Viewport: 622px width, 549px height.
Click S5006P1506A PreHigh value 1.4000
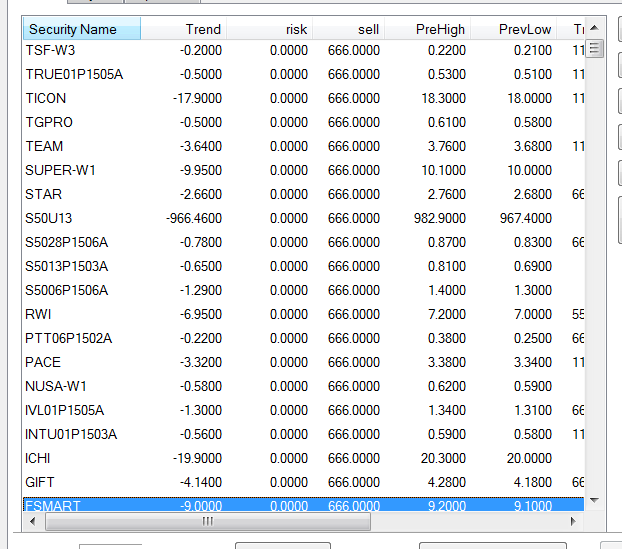point(447,290)
